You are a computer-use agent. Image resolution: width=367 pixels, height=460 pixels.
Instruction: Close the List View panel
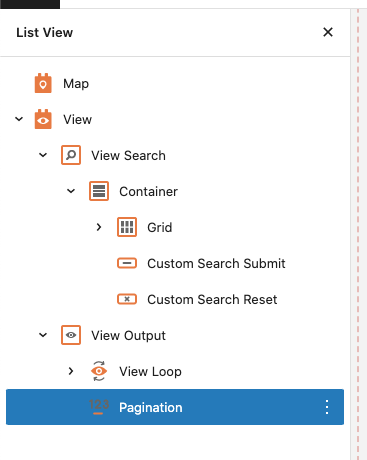[x=328, y=32]
